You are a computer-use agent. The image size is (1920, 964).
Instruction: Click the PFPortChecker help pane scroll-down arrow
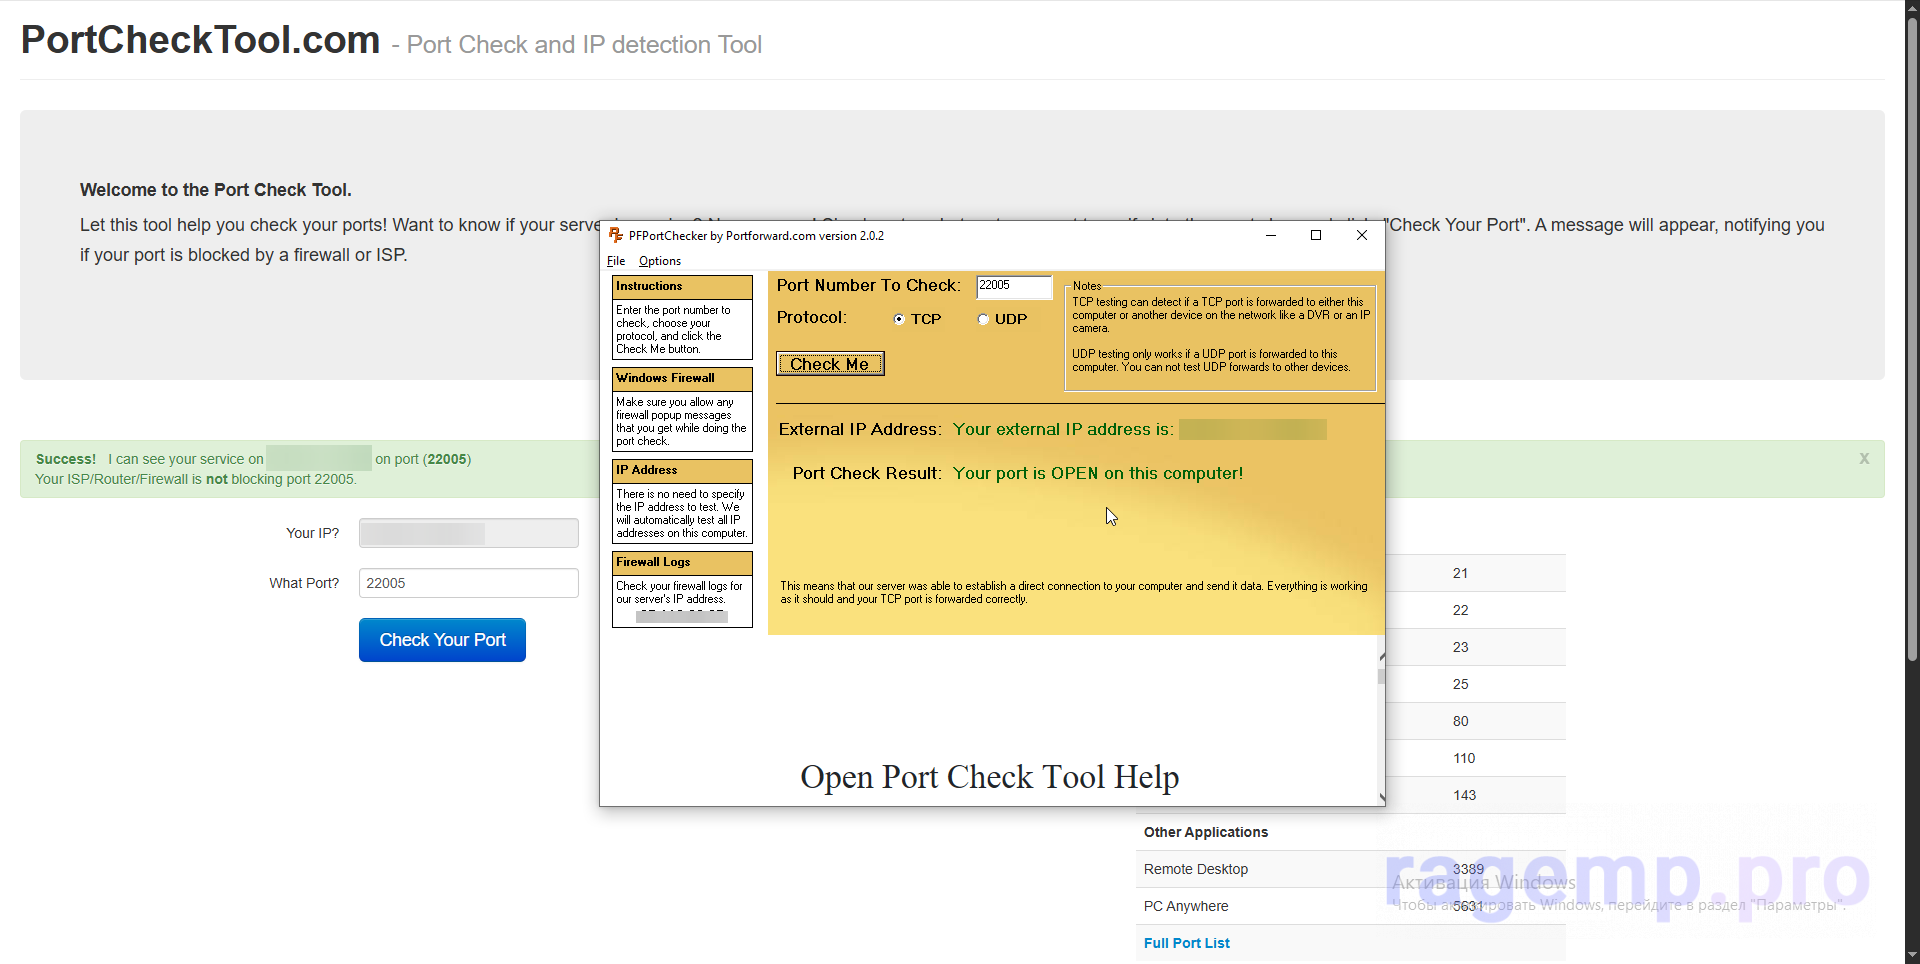1382,797
